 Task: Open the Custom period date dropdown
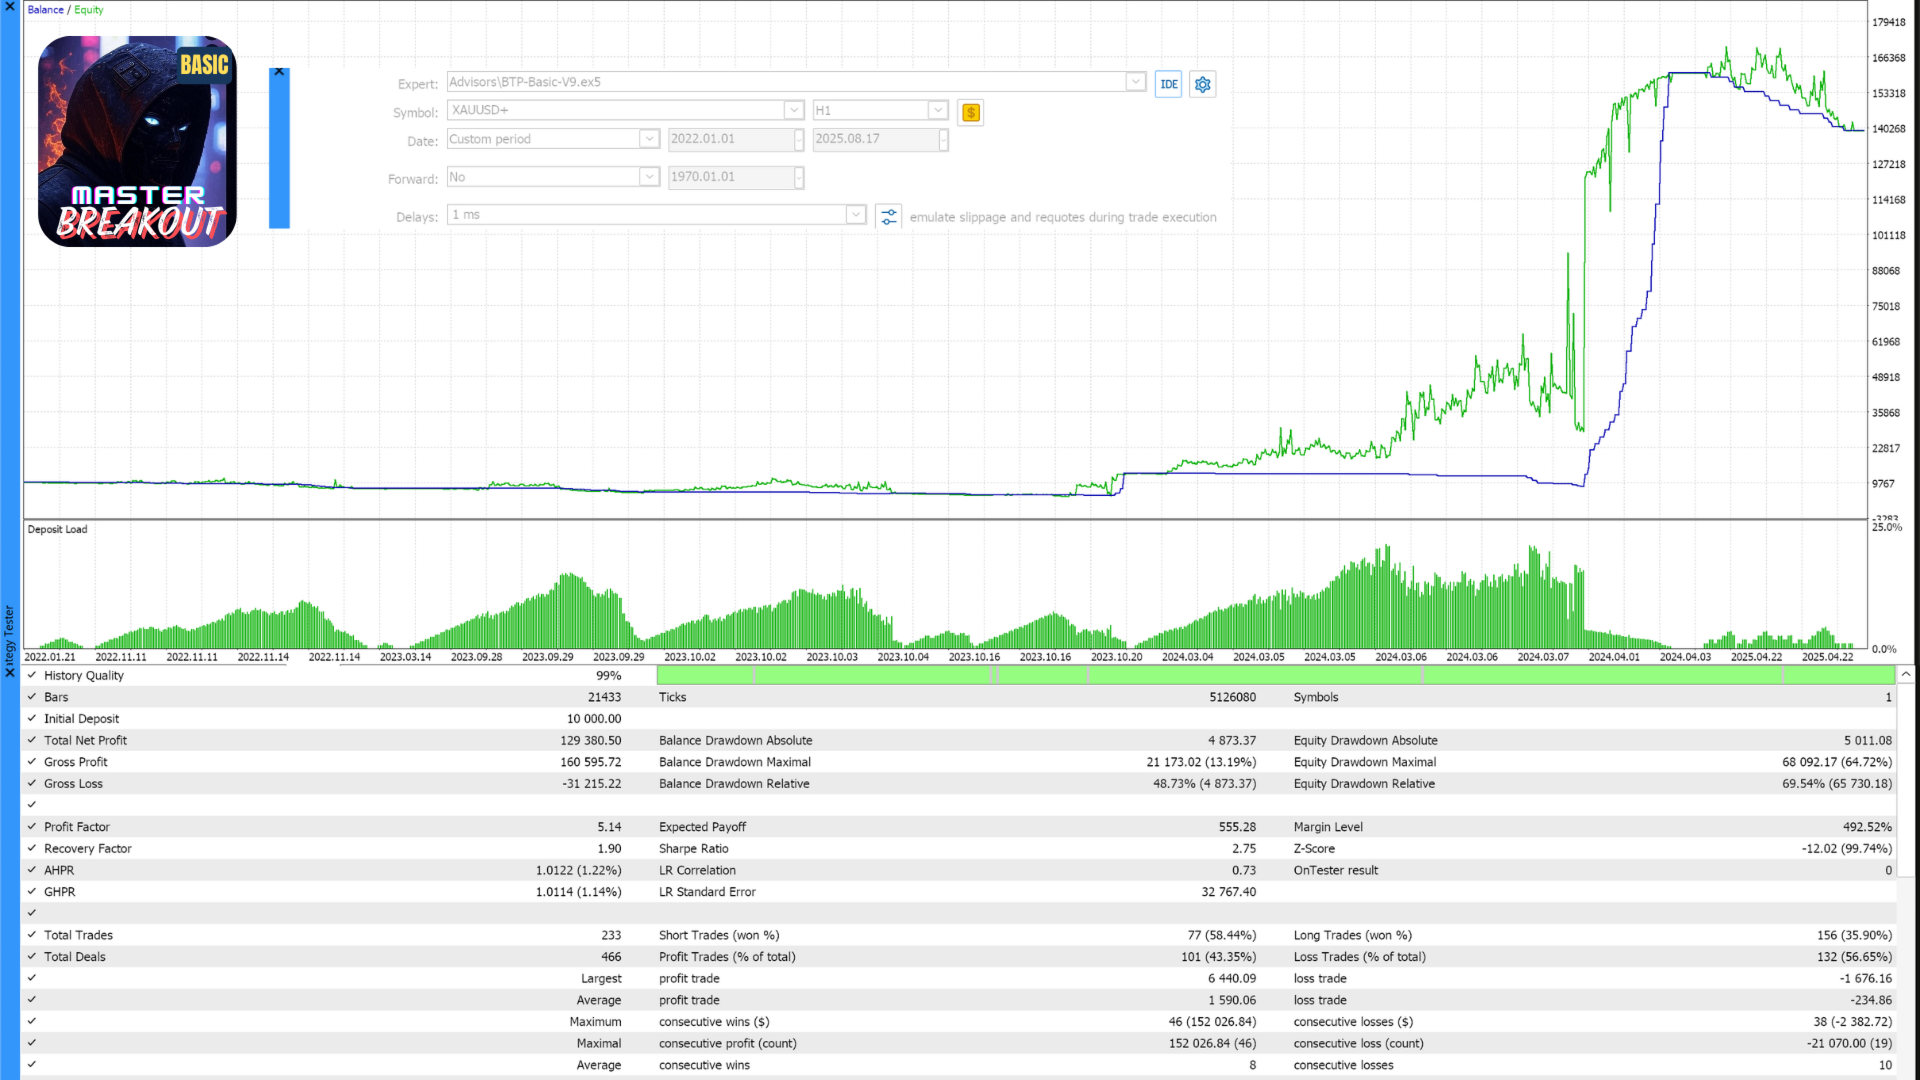(x=649, y=139)
